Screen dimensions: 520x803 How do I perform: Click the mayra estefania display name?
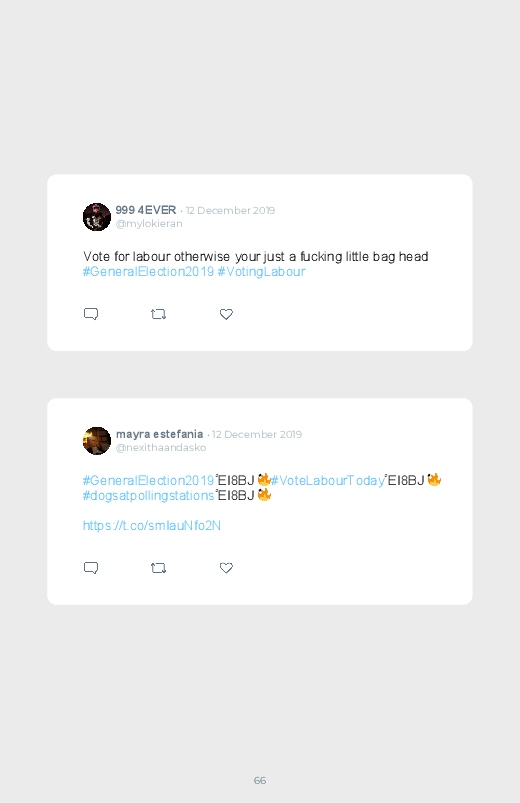click(159, 434)
